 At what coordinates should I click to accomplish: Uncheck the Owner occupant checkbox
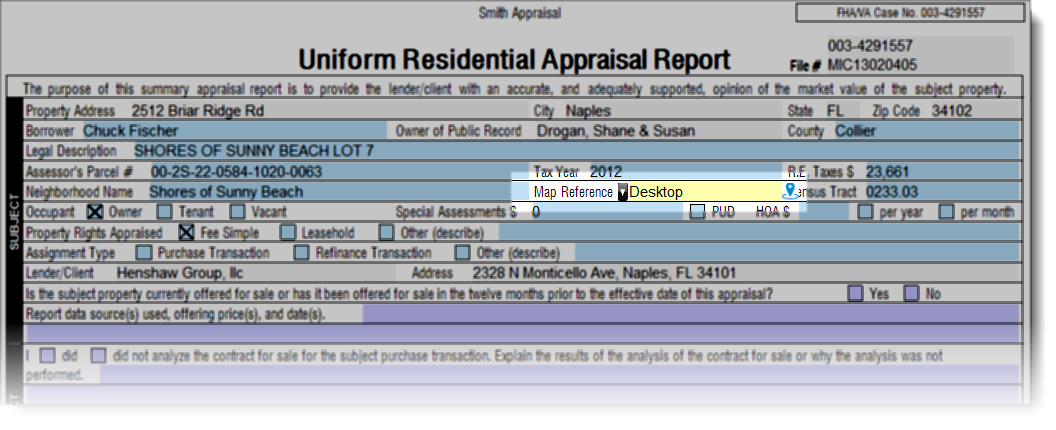pos(95,212)
